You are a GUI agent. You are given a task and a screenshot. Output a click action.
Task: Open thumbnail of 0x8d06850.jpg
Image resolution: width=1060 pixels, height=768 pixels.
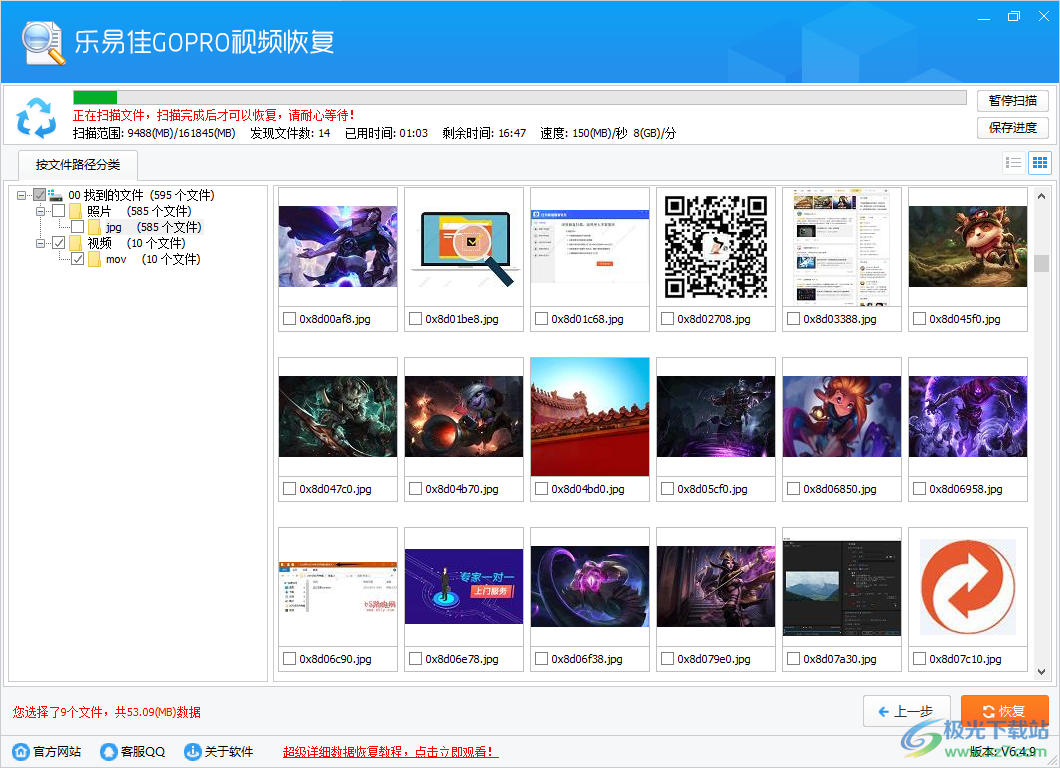pos(842,416)
